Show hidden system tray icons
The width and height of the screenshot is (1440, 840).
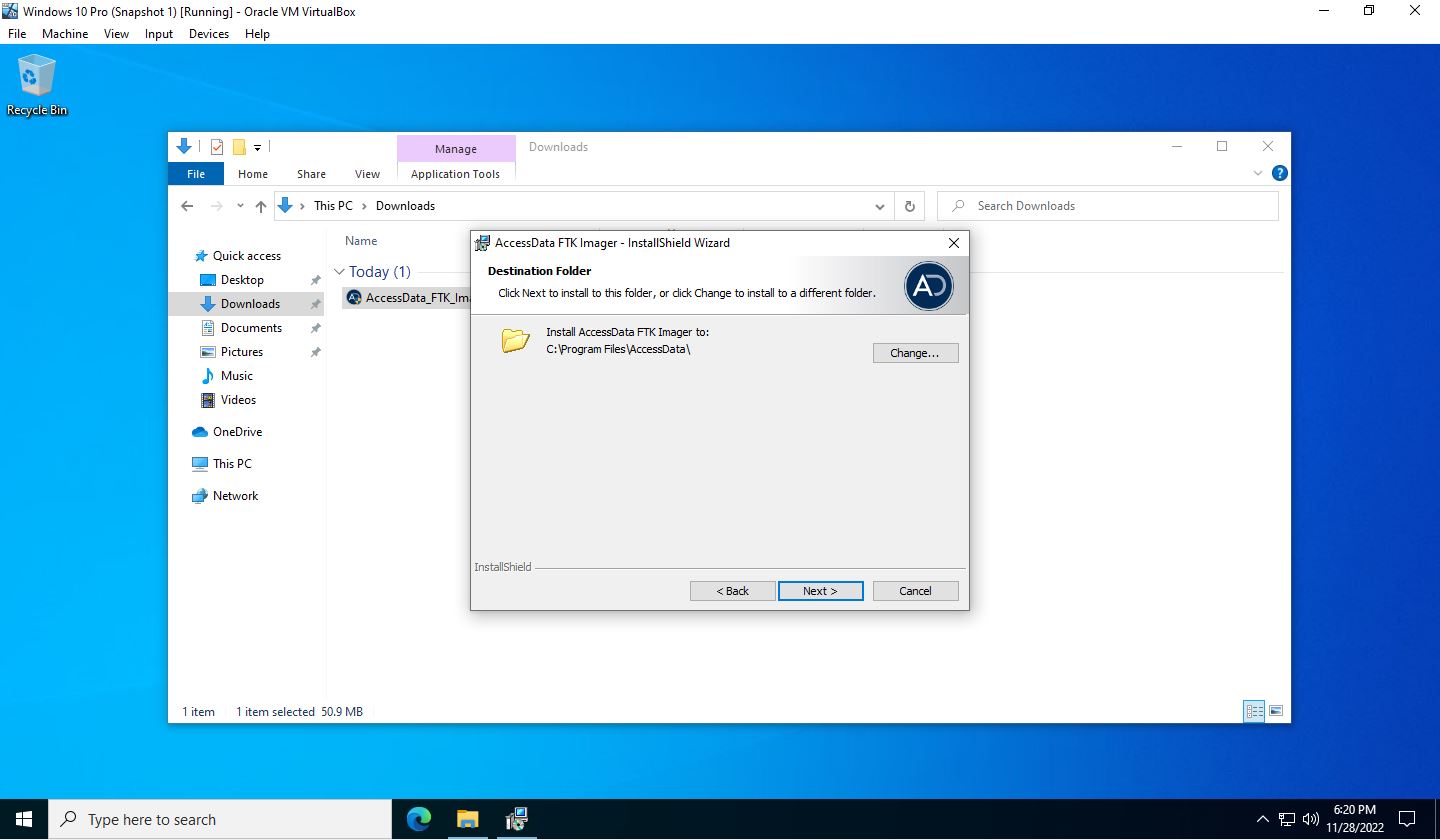[1262, 819]
